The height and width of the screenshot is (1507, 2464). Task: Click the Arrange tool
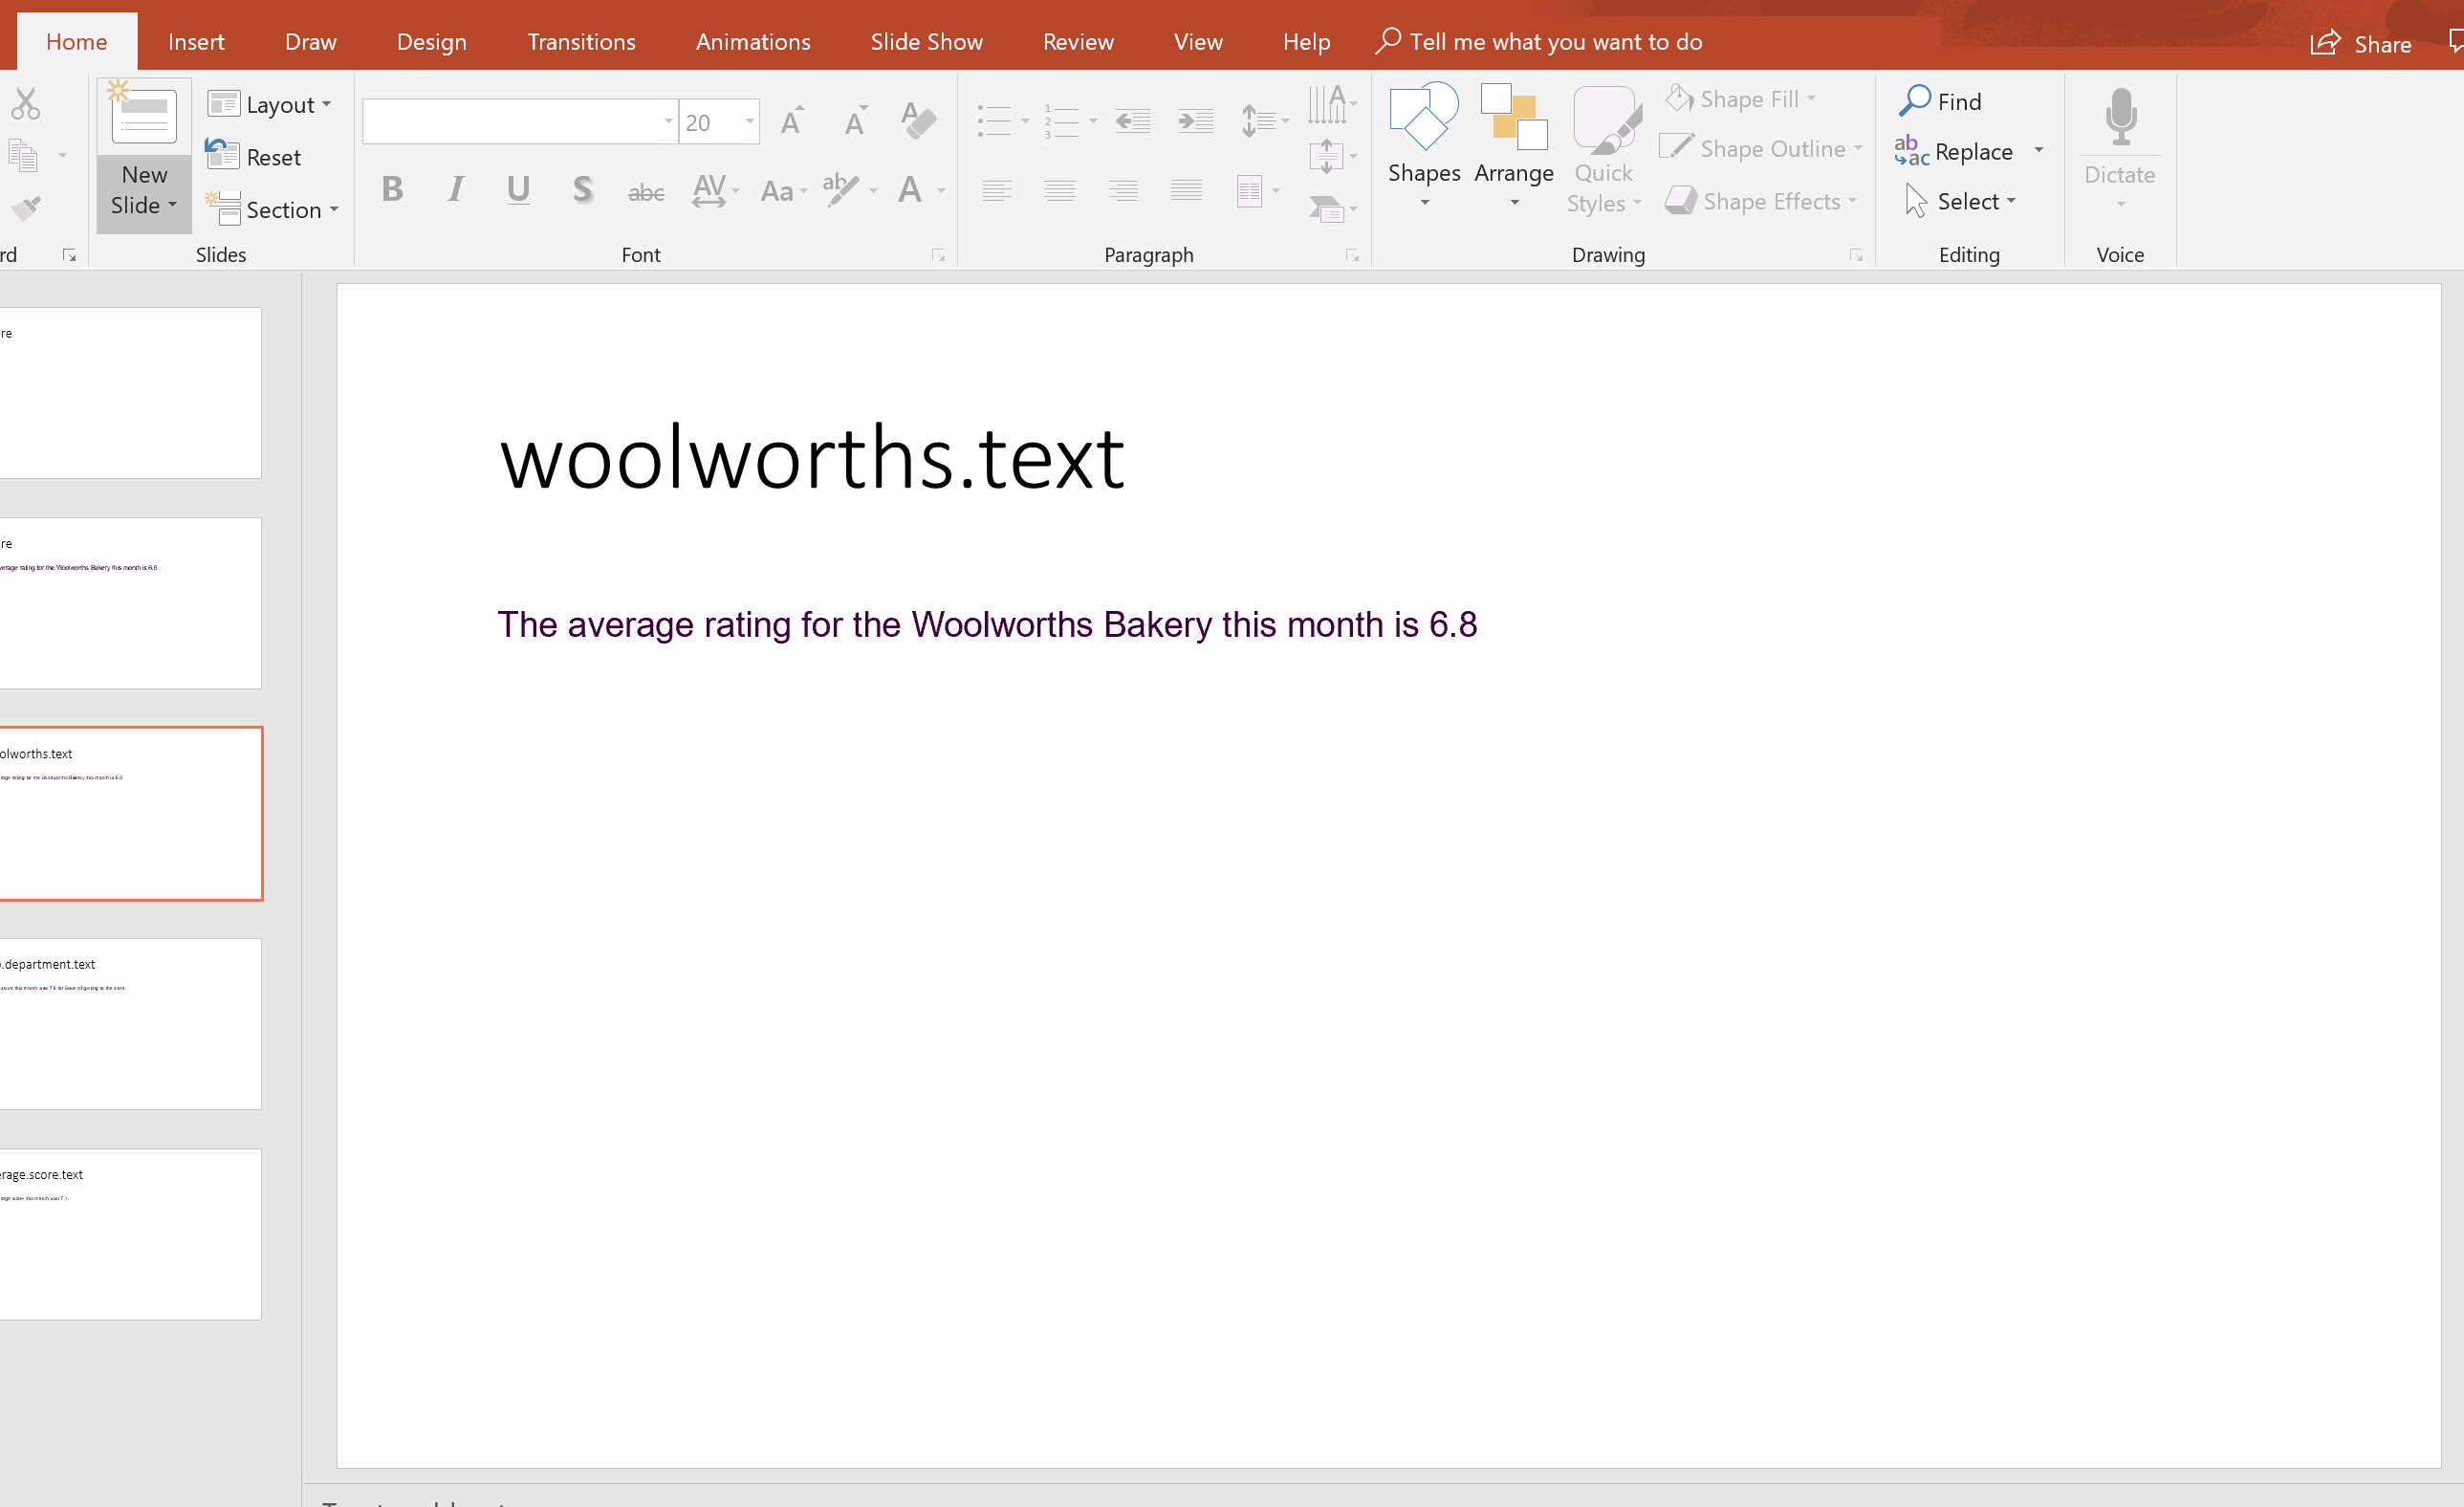[1513, 145]
